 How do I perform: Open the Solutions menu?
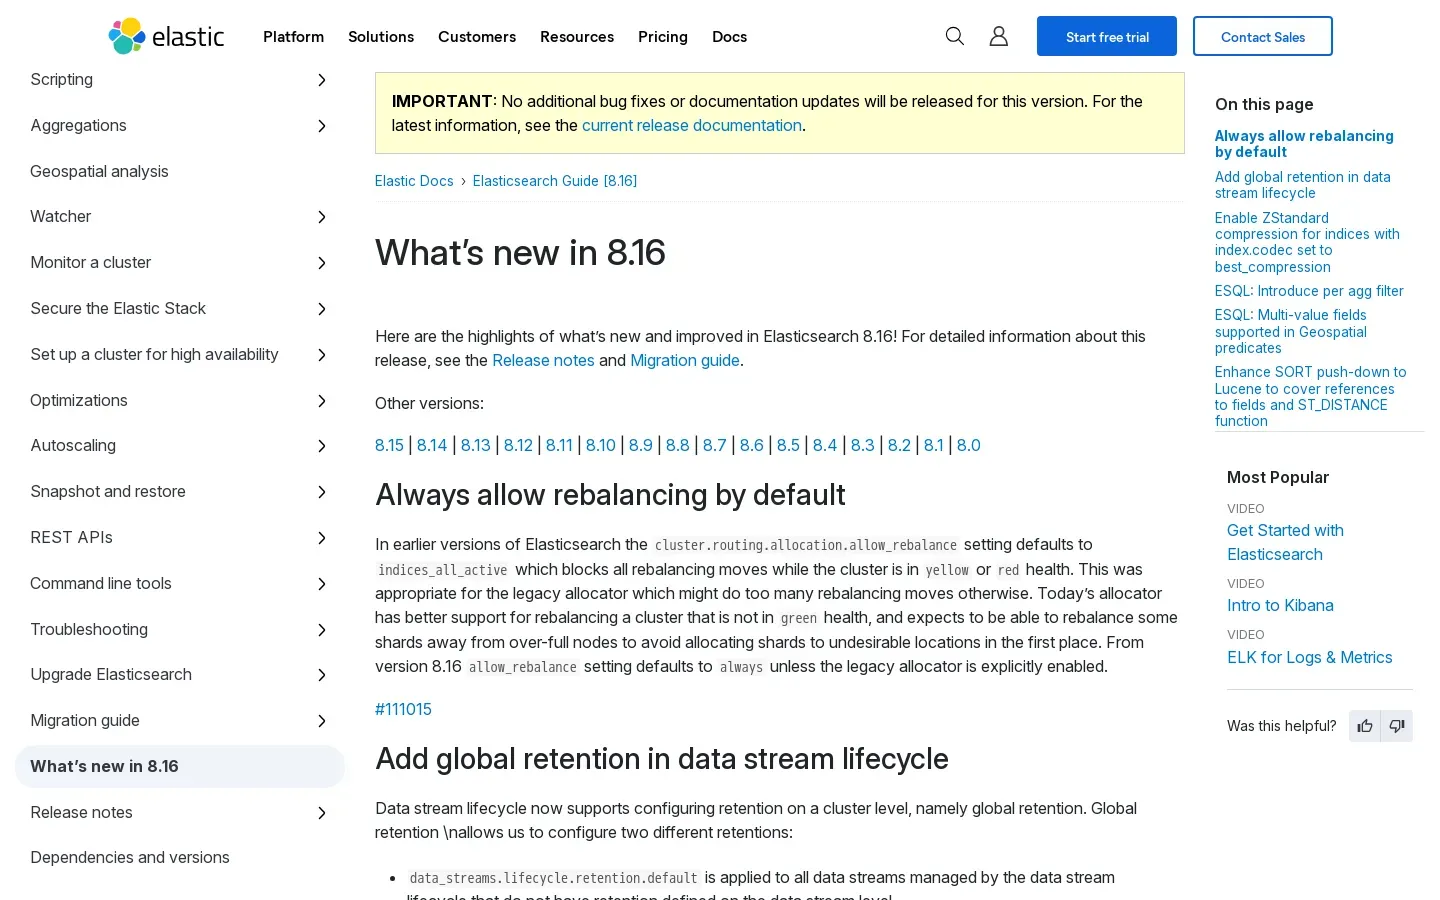pyautogui.click(x=381, y=37)
